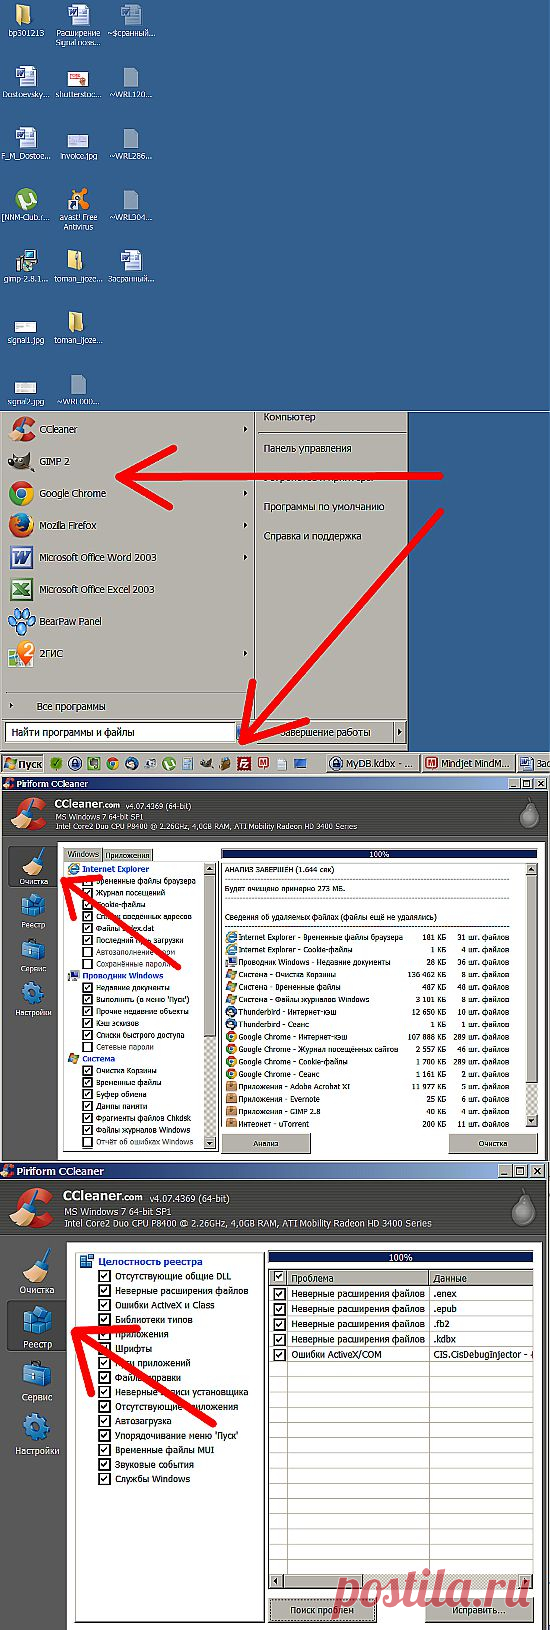Select signal1.jpg file on the desktop
Image resolution: width=550 pixels, height=1630 pixels.
25,330
